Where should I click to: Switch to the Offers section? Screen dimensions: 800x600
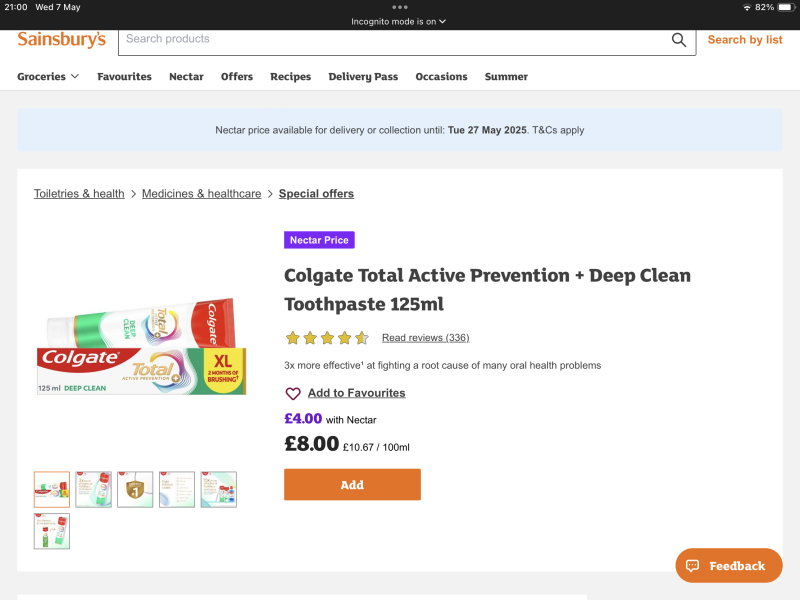pyautogui.click(x=236, y=76)
